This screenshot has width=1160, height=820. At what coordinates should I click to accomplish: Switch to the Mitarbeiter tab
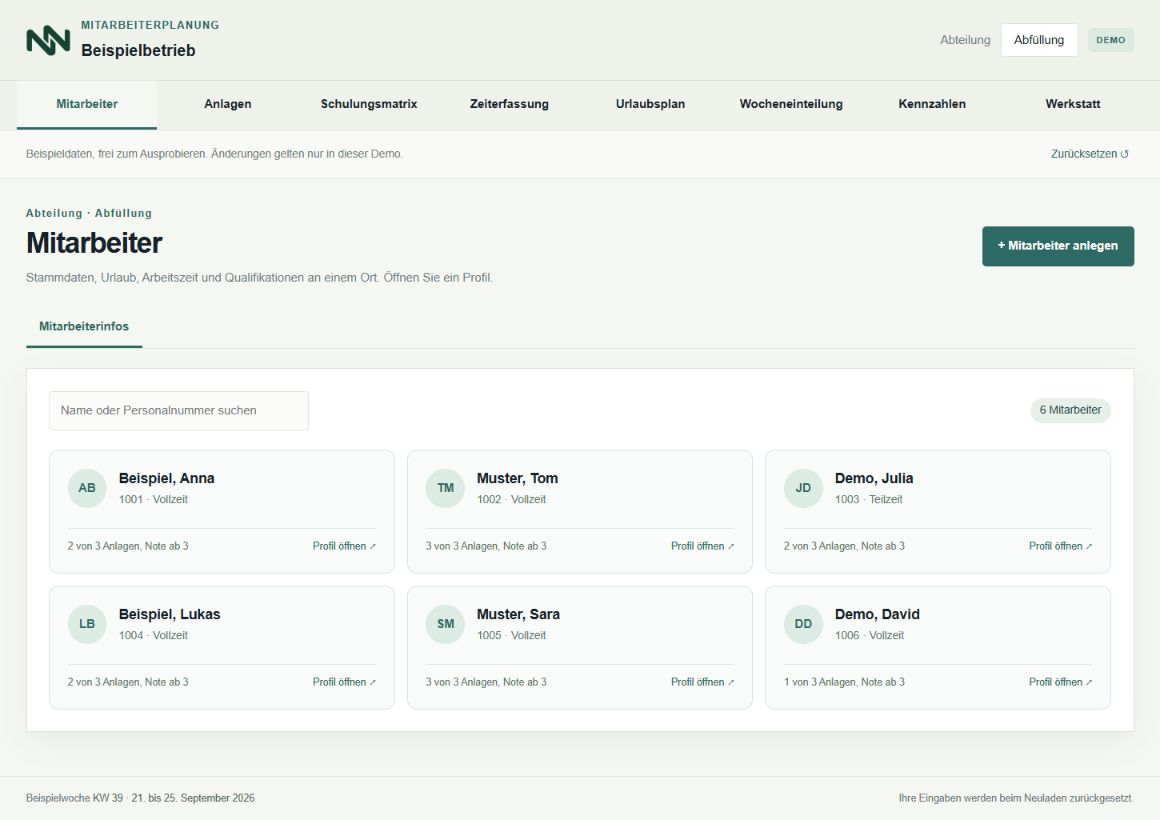coord(87,104)
